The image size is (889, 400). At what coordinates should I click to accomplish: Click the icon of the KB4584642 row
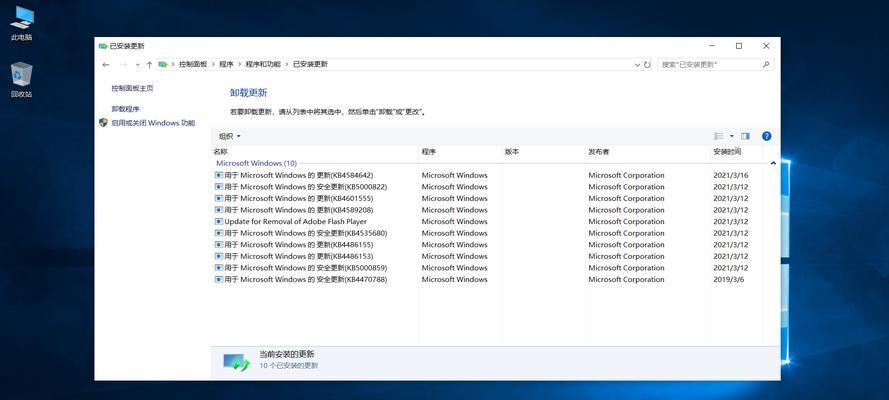coord(219,176)
